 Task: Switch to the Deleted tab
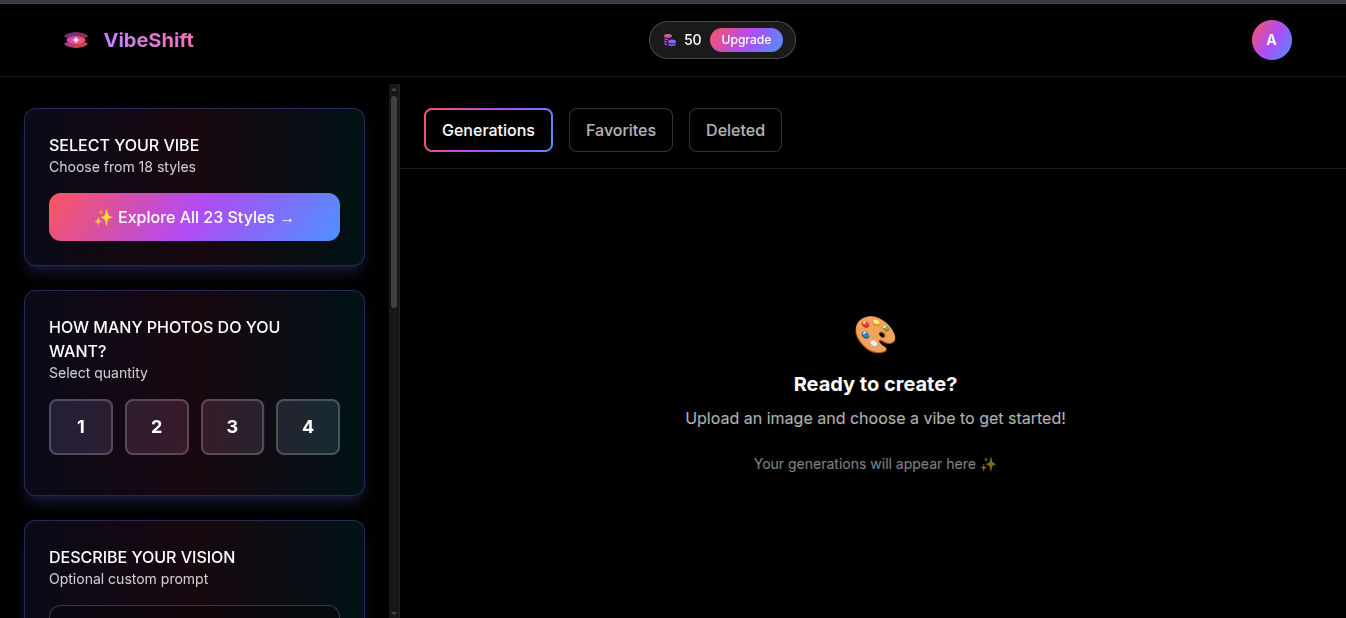[735, 130]
